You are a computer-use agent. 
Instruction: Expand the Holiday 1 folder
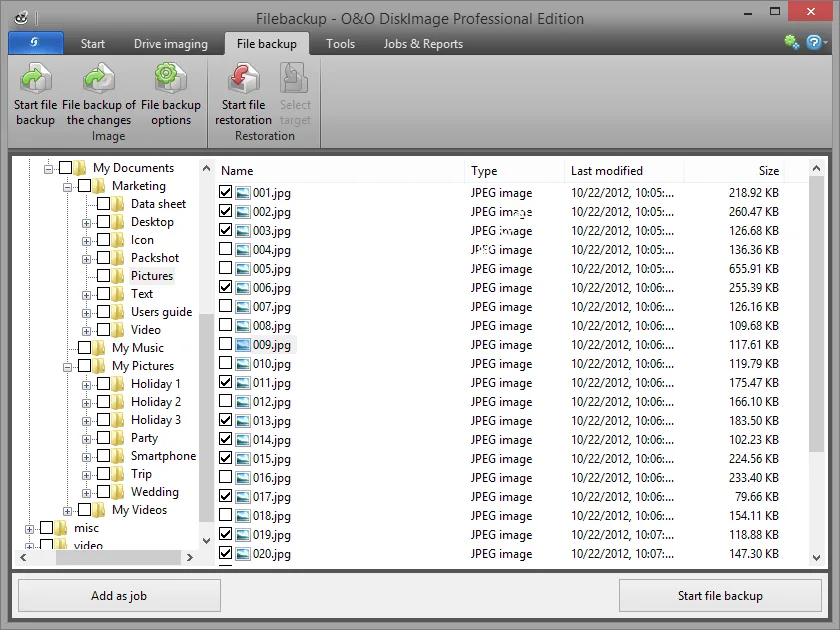coord(86,385)
